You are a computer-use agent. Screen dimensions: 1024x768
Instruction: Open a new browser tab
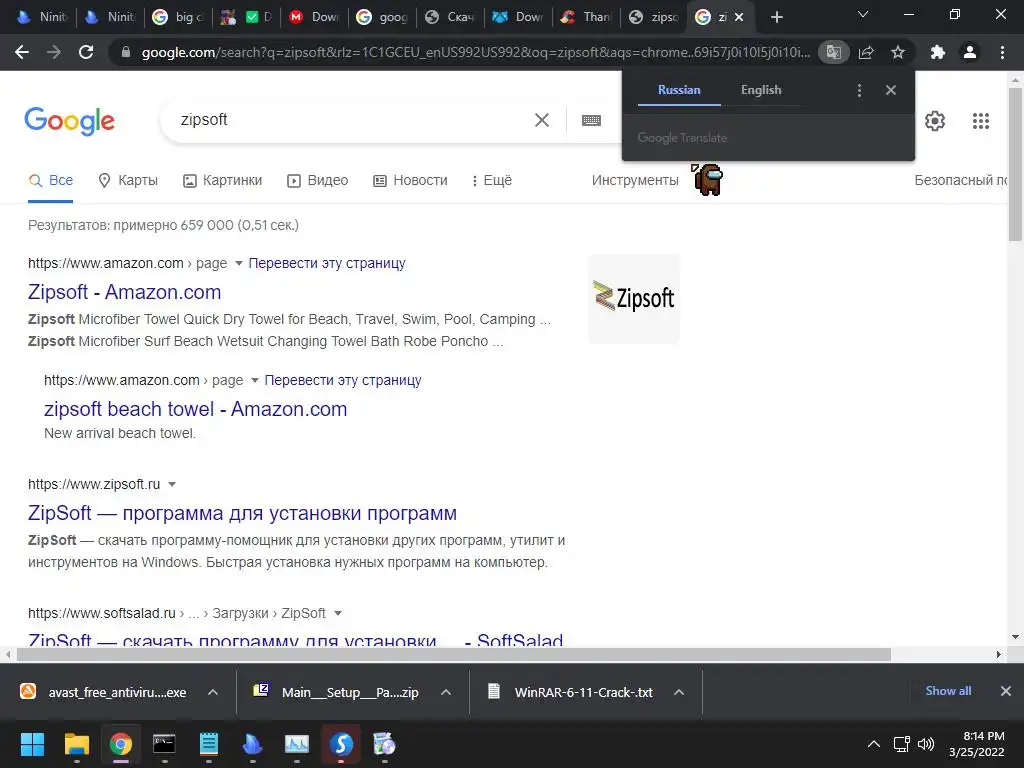pos(776,17)
